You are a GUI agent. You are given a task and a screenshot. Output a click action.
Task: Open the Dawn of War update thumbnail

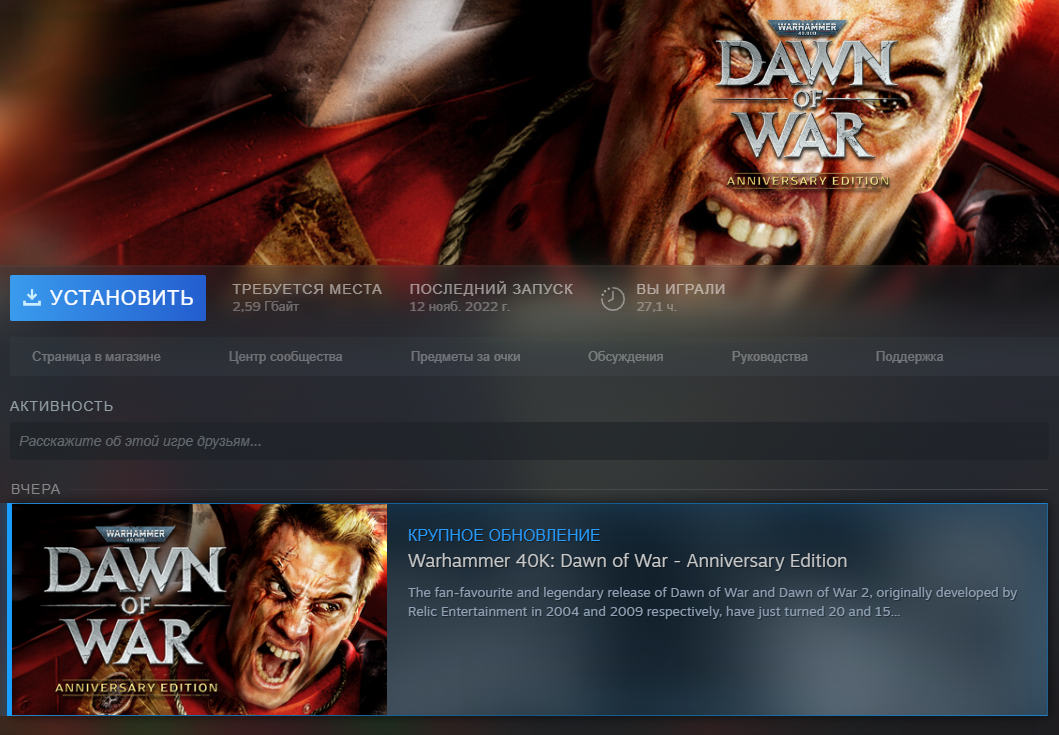pyautogui.click(x=199, y=609)
